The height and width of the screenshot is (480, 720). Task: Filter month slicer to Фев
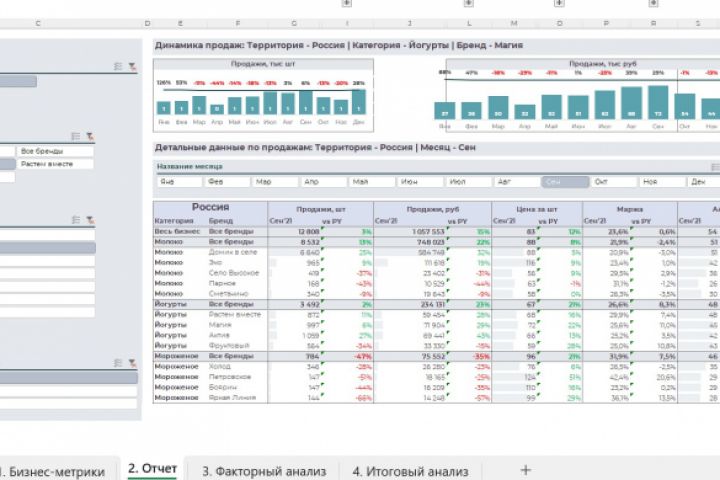pos(228,182)
